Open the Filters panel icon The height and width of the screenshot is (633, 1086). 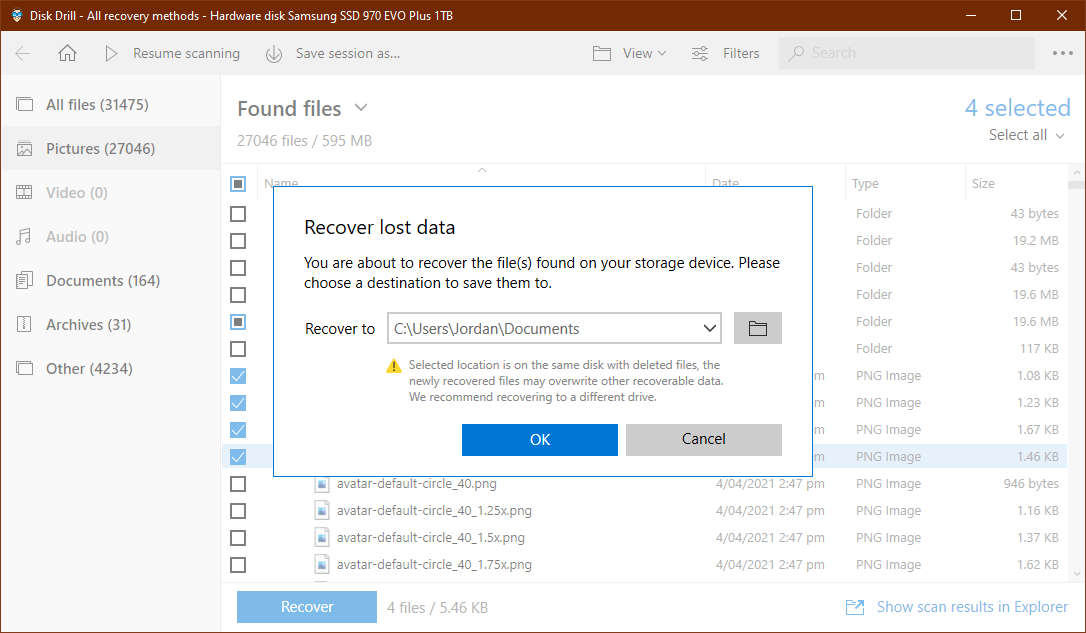[700, 53]
